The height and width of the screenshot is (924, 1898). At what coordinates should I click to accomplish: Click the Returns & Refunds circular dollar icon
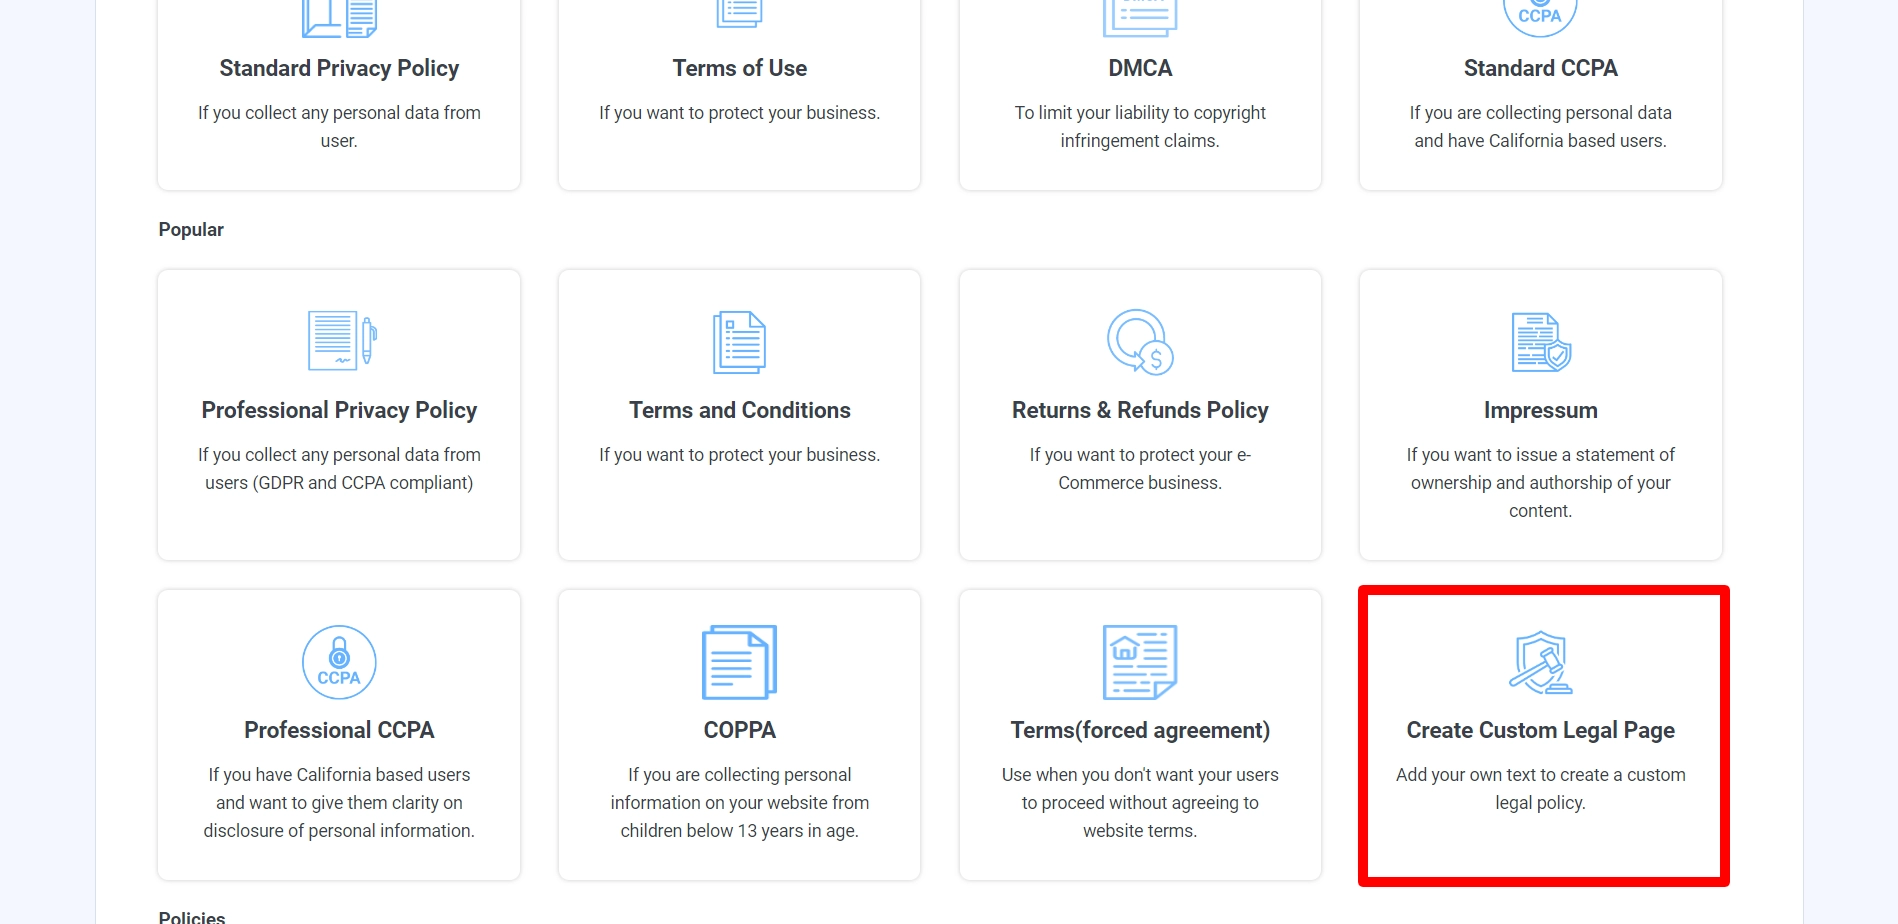[1139, 341]
